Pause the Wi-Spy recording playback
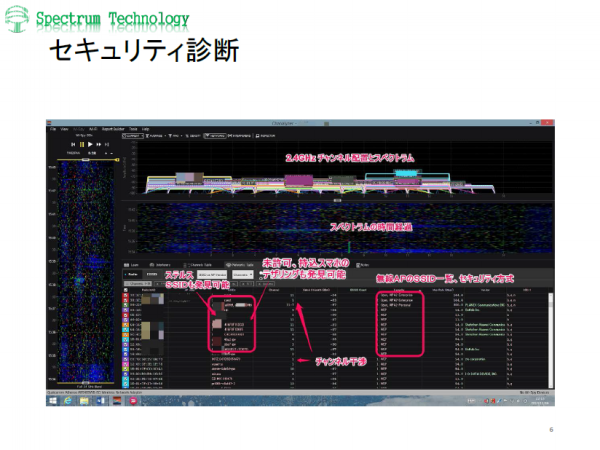 82,145
